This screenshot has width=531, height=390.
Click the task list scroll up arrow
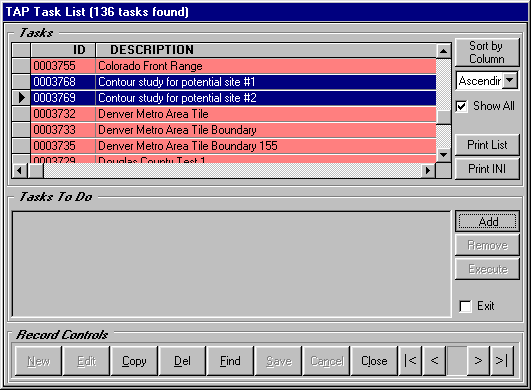443,51
